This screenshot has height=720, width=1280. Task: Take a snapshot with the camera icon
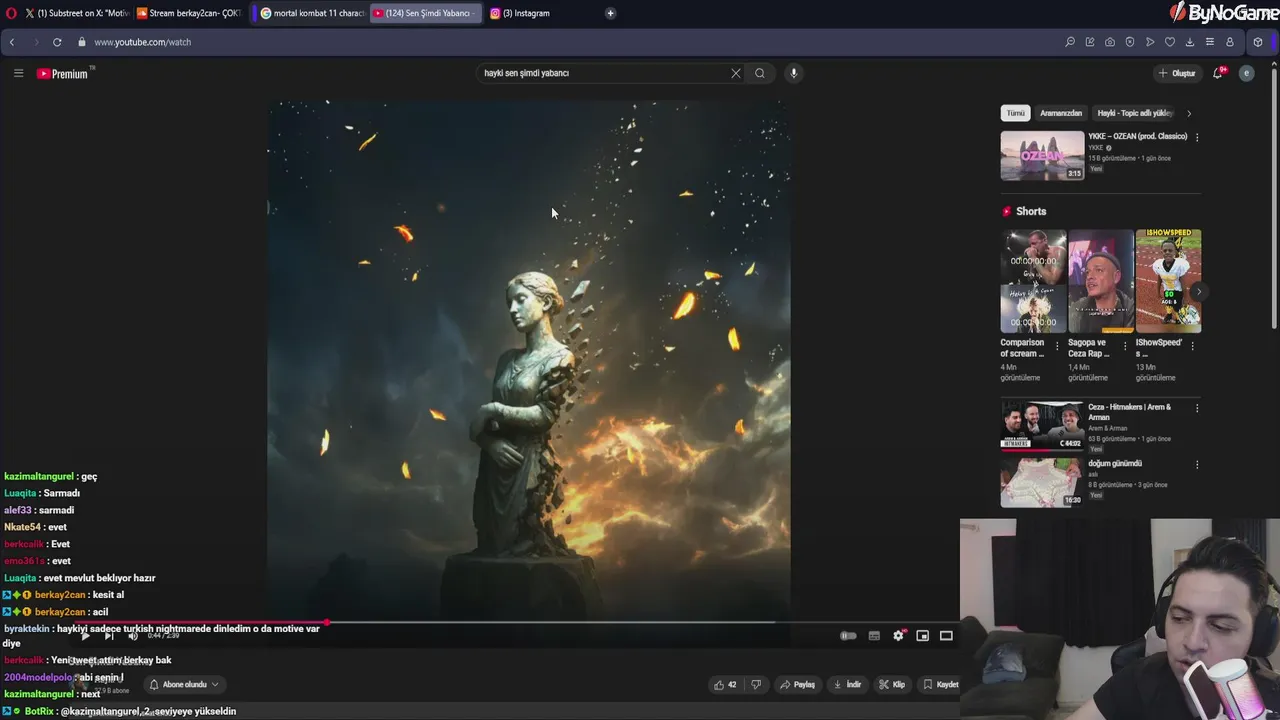point(1110,42)
